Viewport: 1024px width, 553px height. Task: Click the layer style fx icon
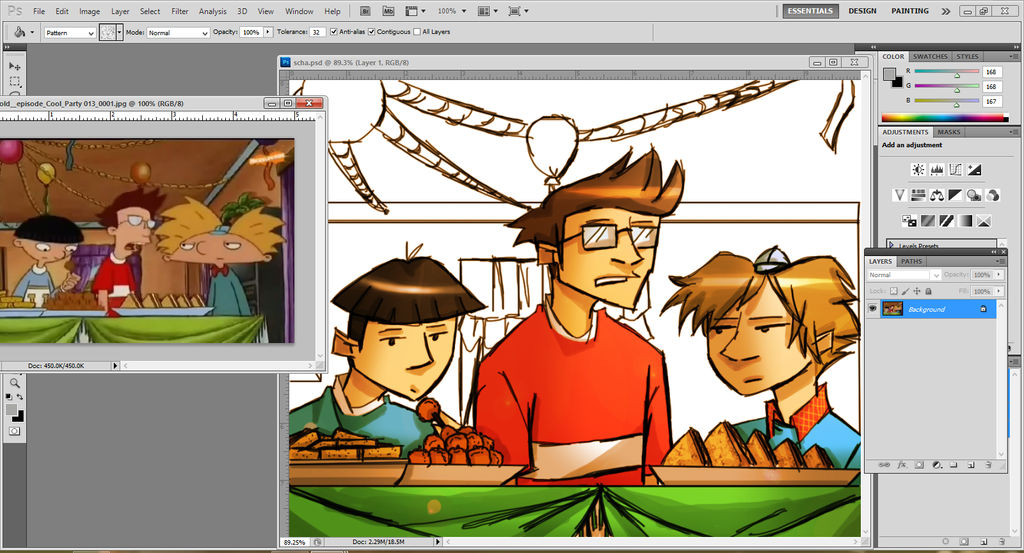point(902,465)
